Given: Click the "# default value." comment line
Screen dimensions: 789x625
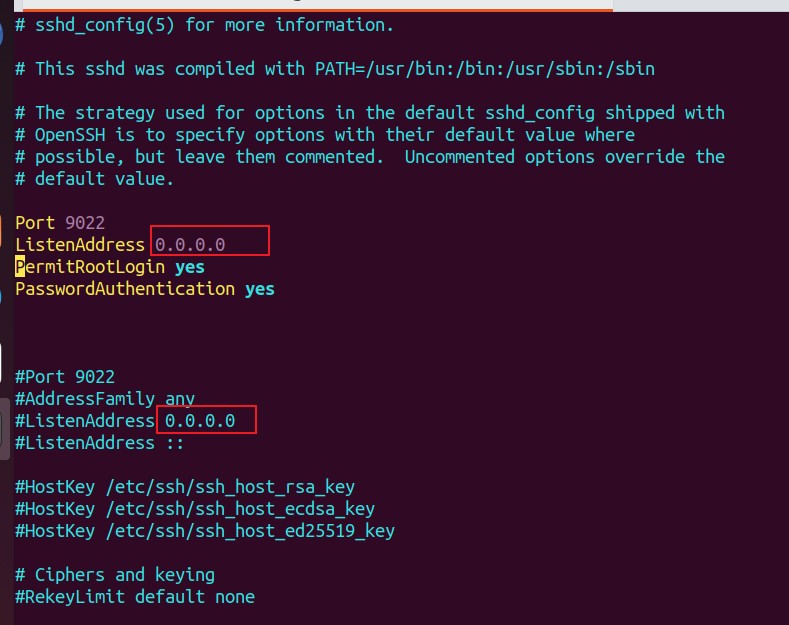Looking at the screenshot, I should click(95, 179).
